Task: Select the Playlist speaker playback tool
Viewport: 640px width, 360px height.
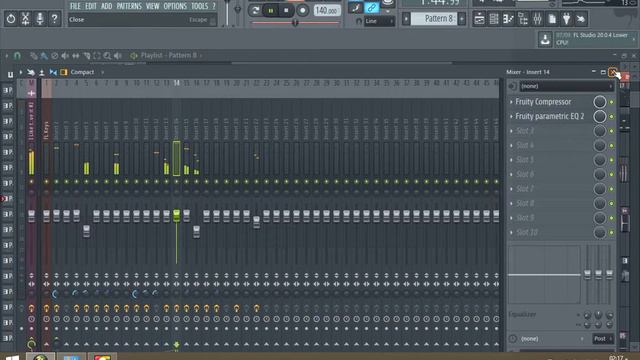Action: point(118,56)
